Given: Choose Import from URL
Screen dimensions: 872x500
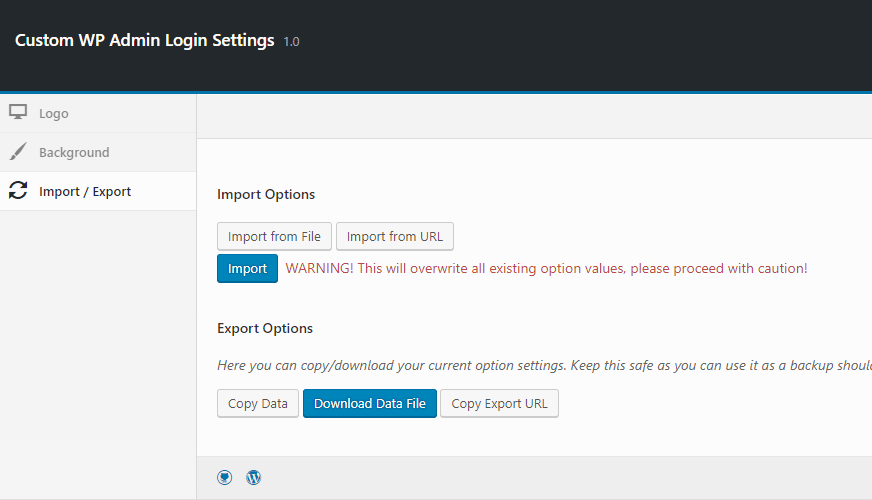Looking at the screenshot, I should [395, 236].
